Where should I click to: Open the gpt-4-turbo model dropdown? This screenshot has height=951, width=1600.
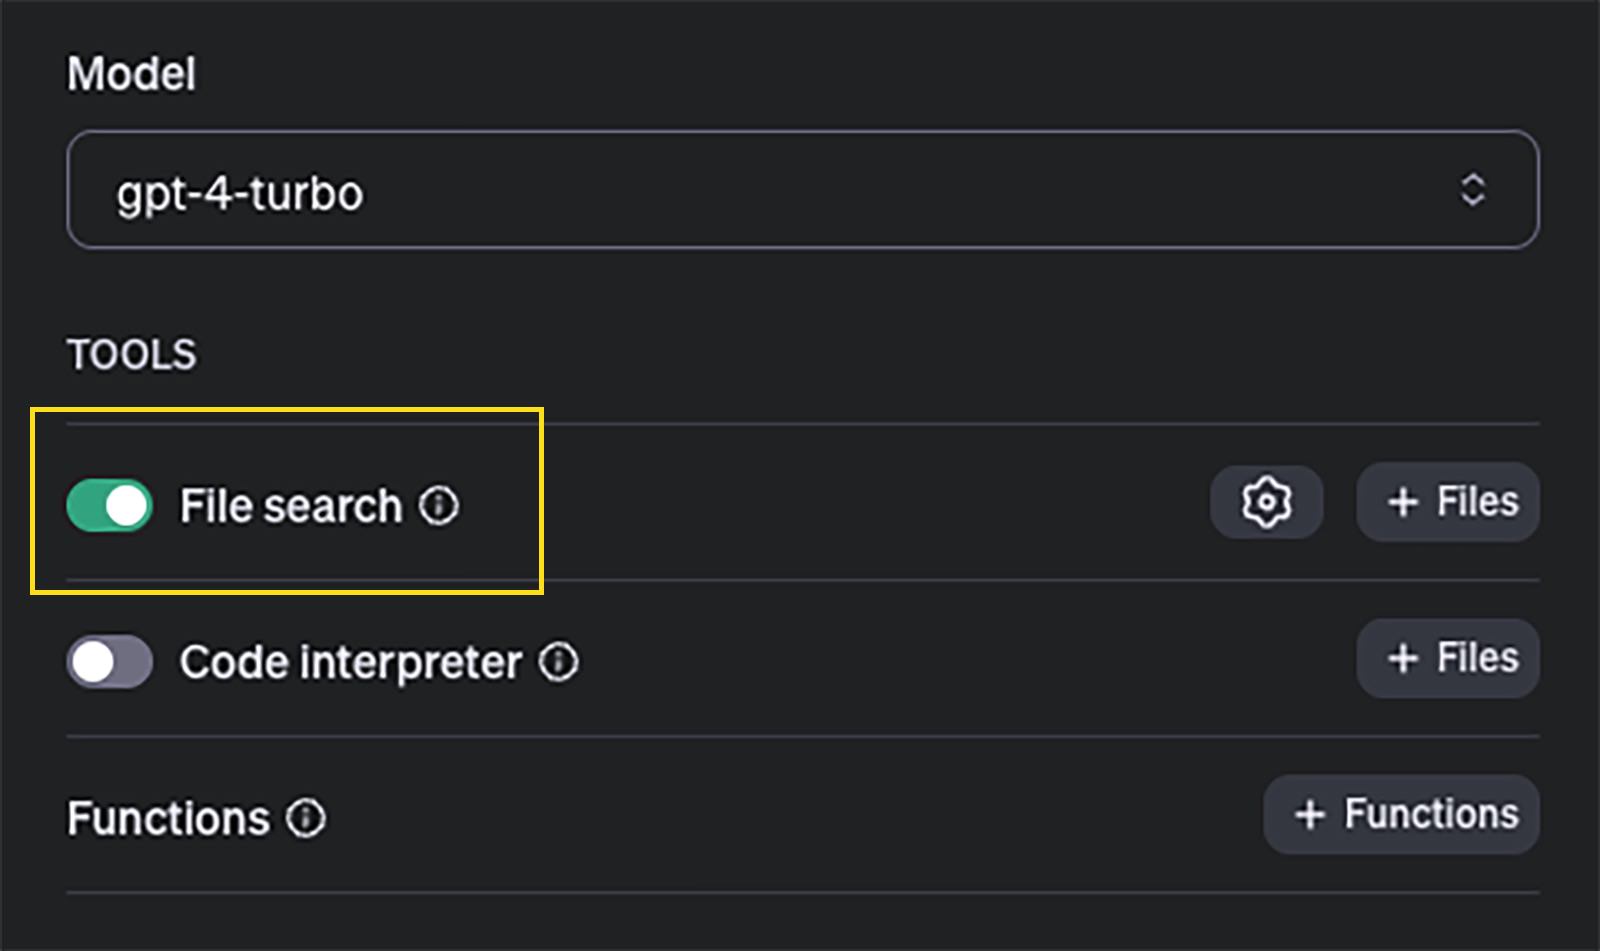click(802, 190)
